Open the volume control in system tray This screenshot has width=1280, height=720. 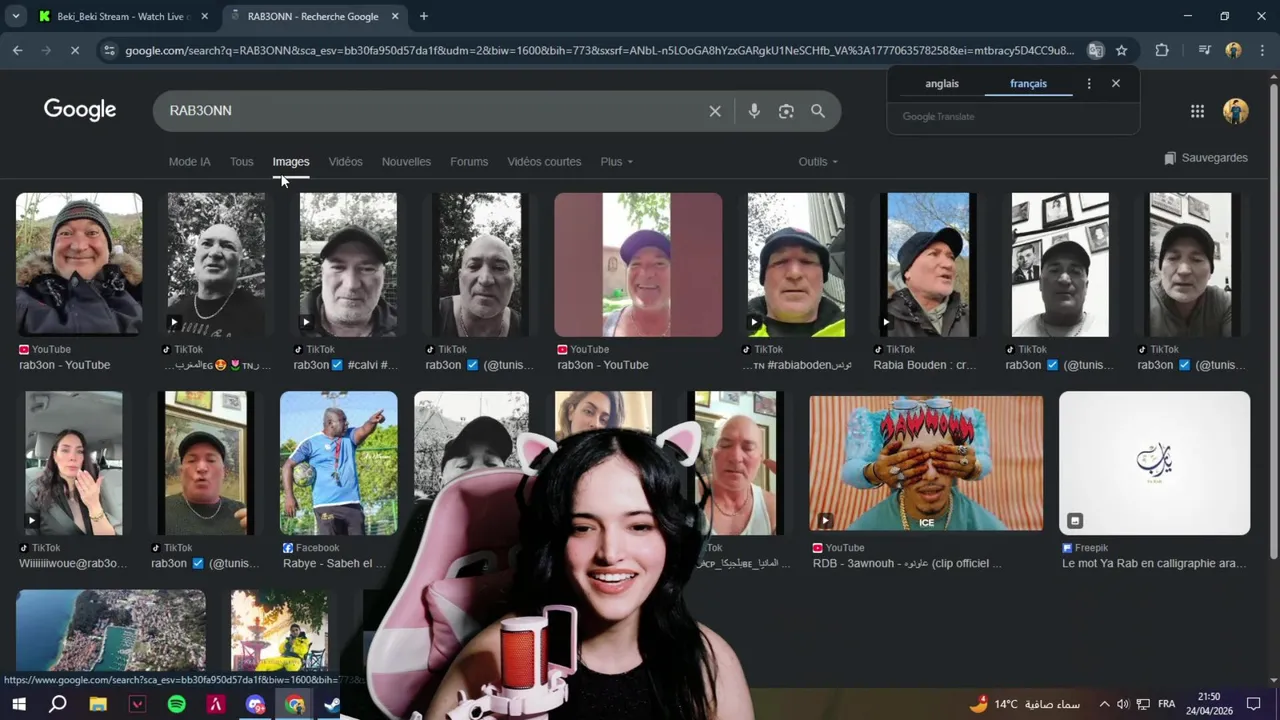[x=1122, y=704]
